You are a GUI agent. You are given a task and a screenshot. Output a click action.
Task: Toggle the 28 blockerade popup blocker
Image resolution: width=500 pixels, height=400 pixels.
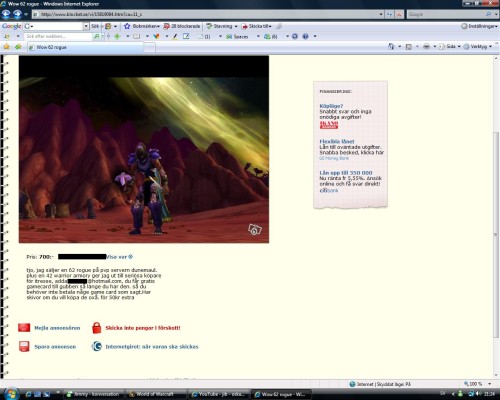182,26
